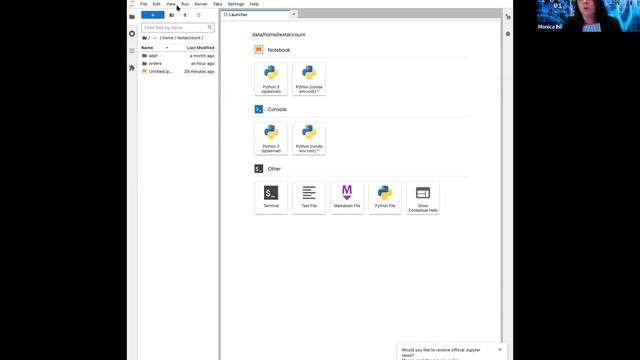Sort files by Name column
The height and width of the screenshot is (360, 640).
point(147,48)
